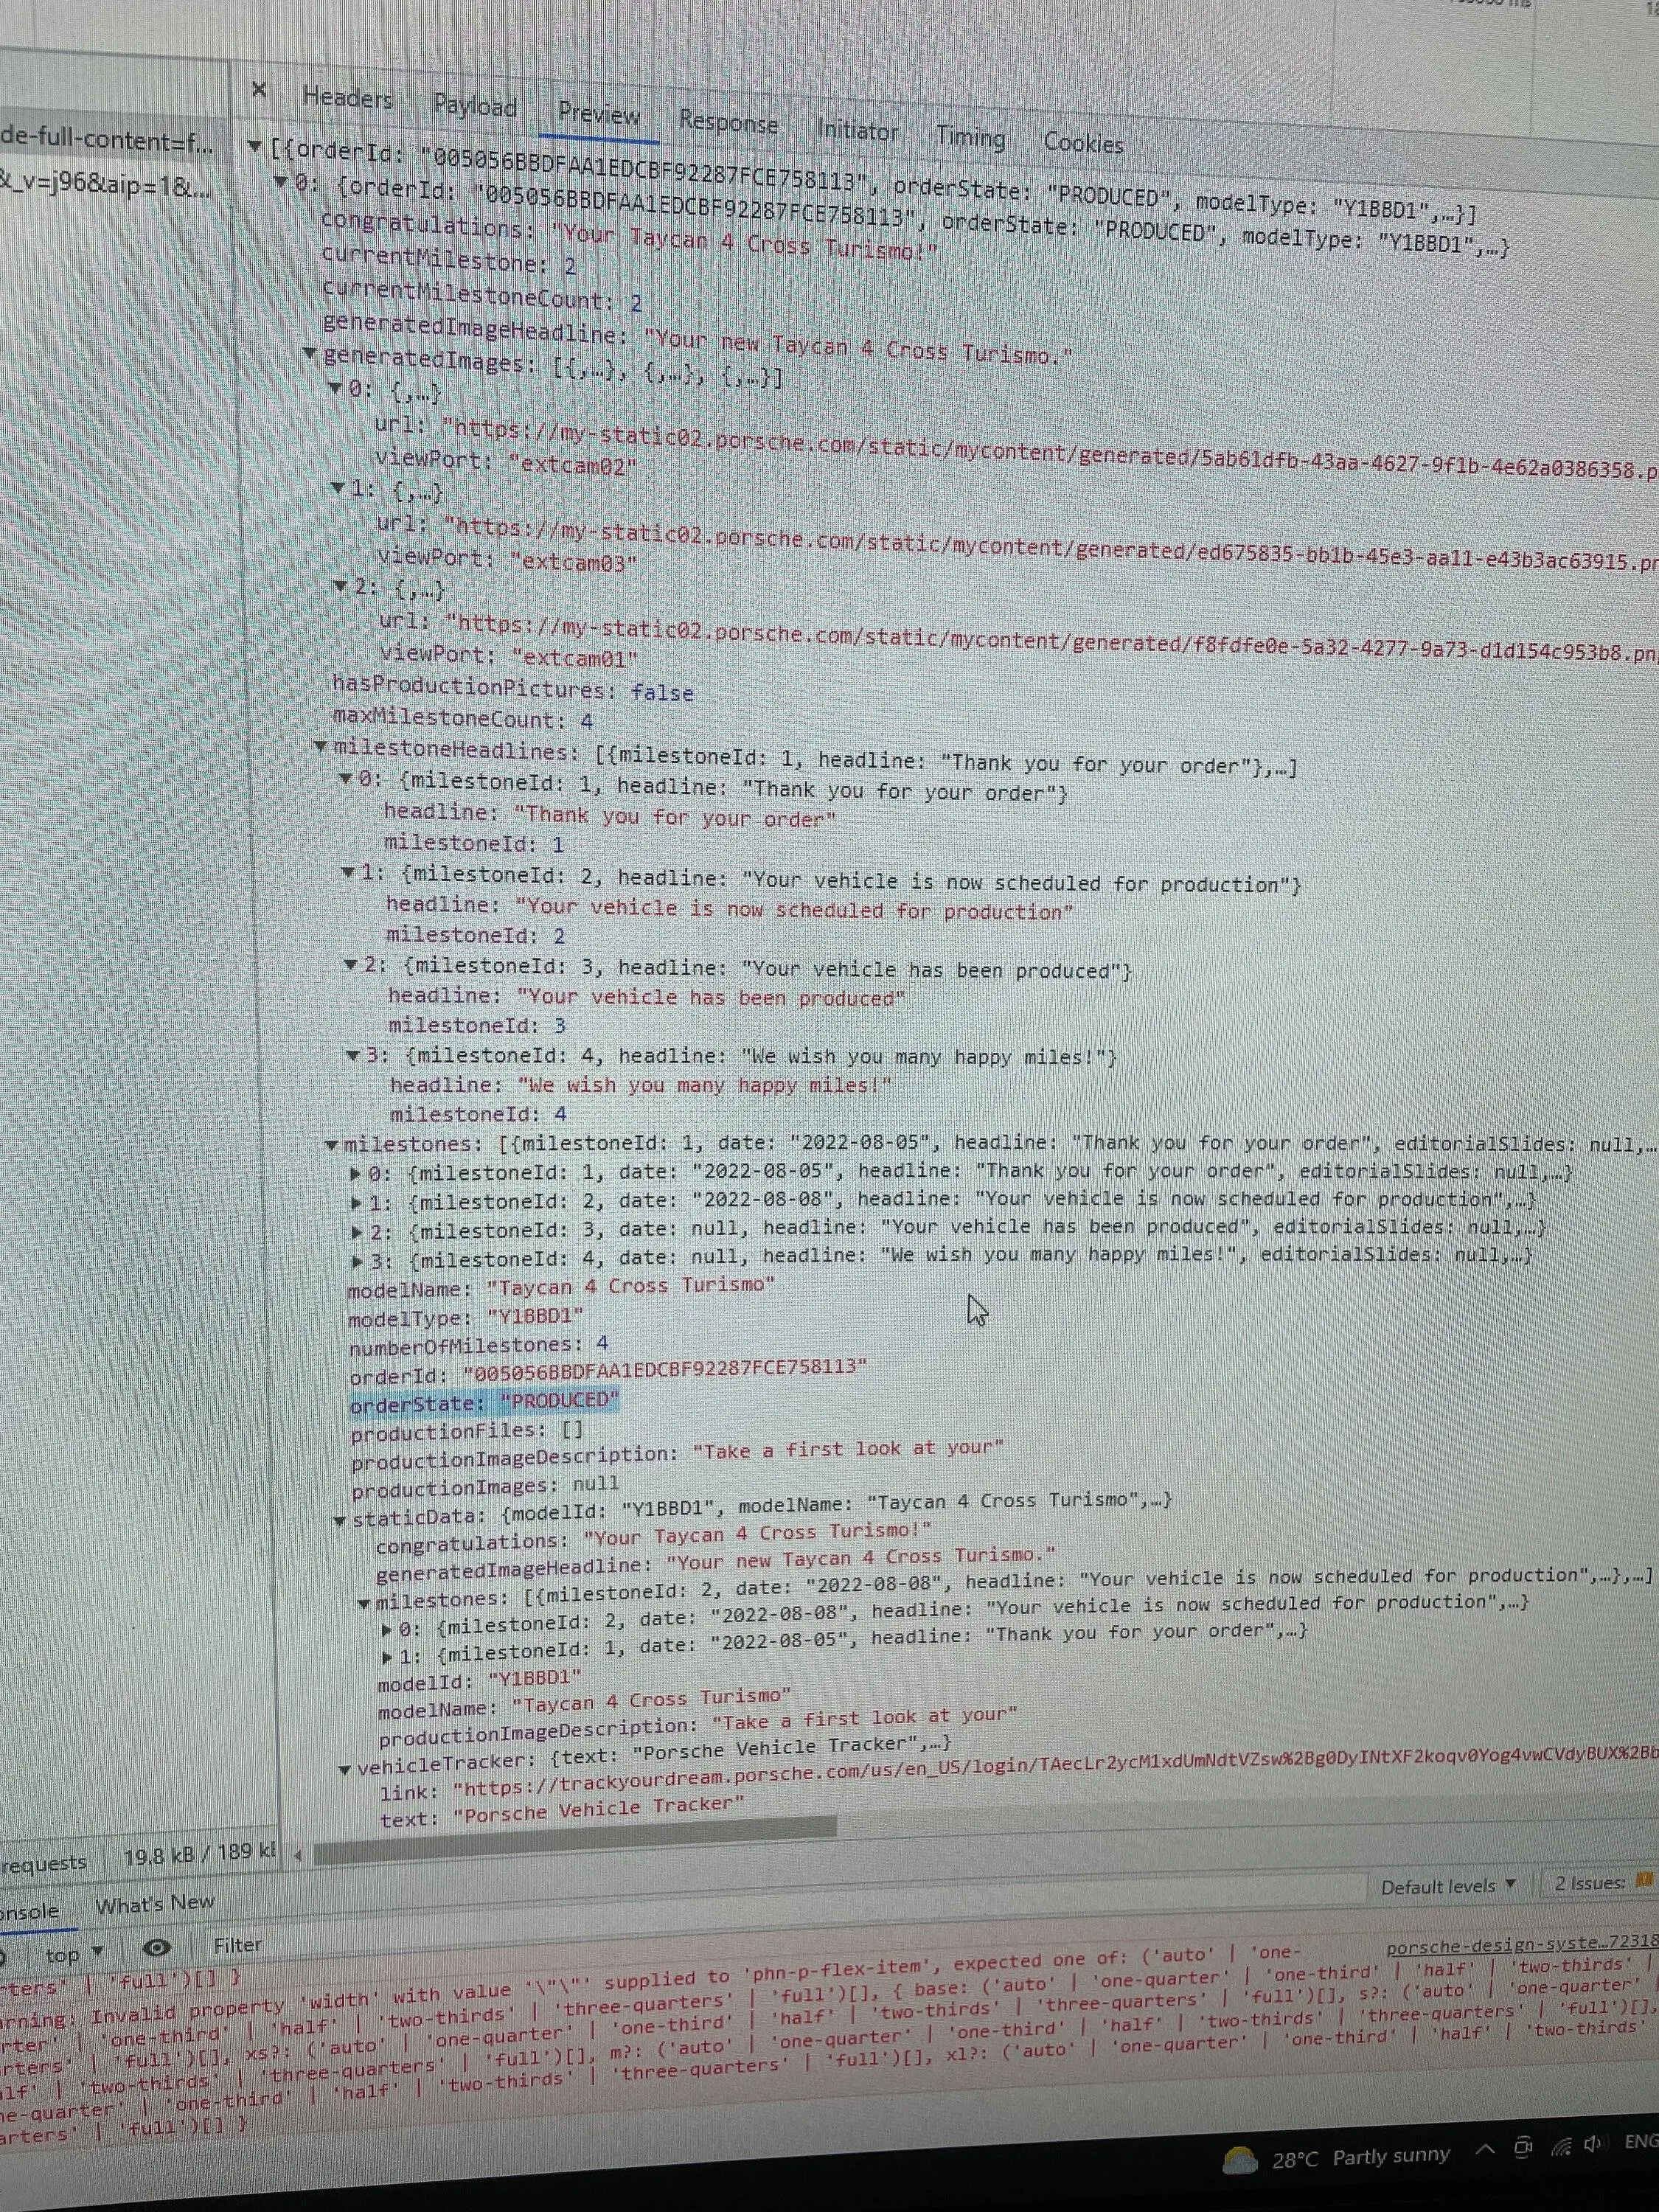This screenshot has height=2212, width=1659.
Task: Click the eye icon to create live expression
Action: [156, 1947]
